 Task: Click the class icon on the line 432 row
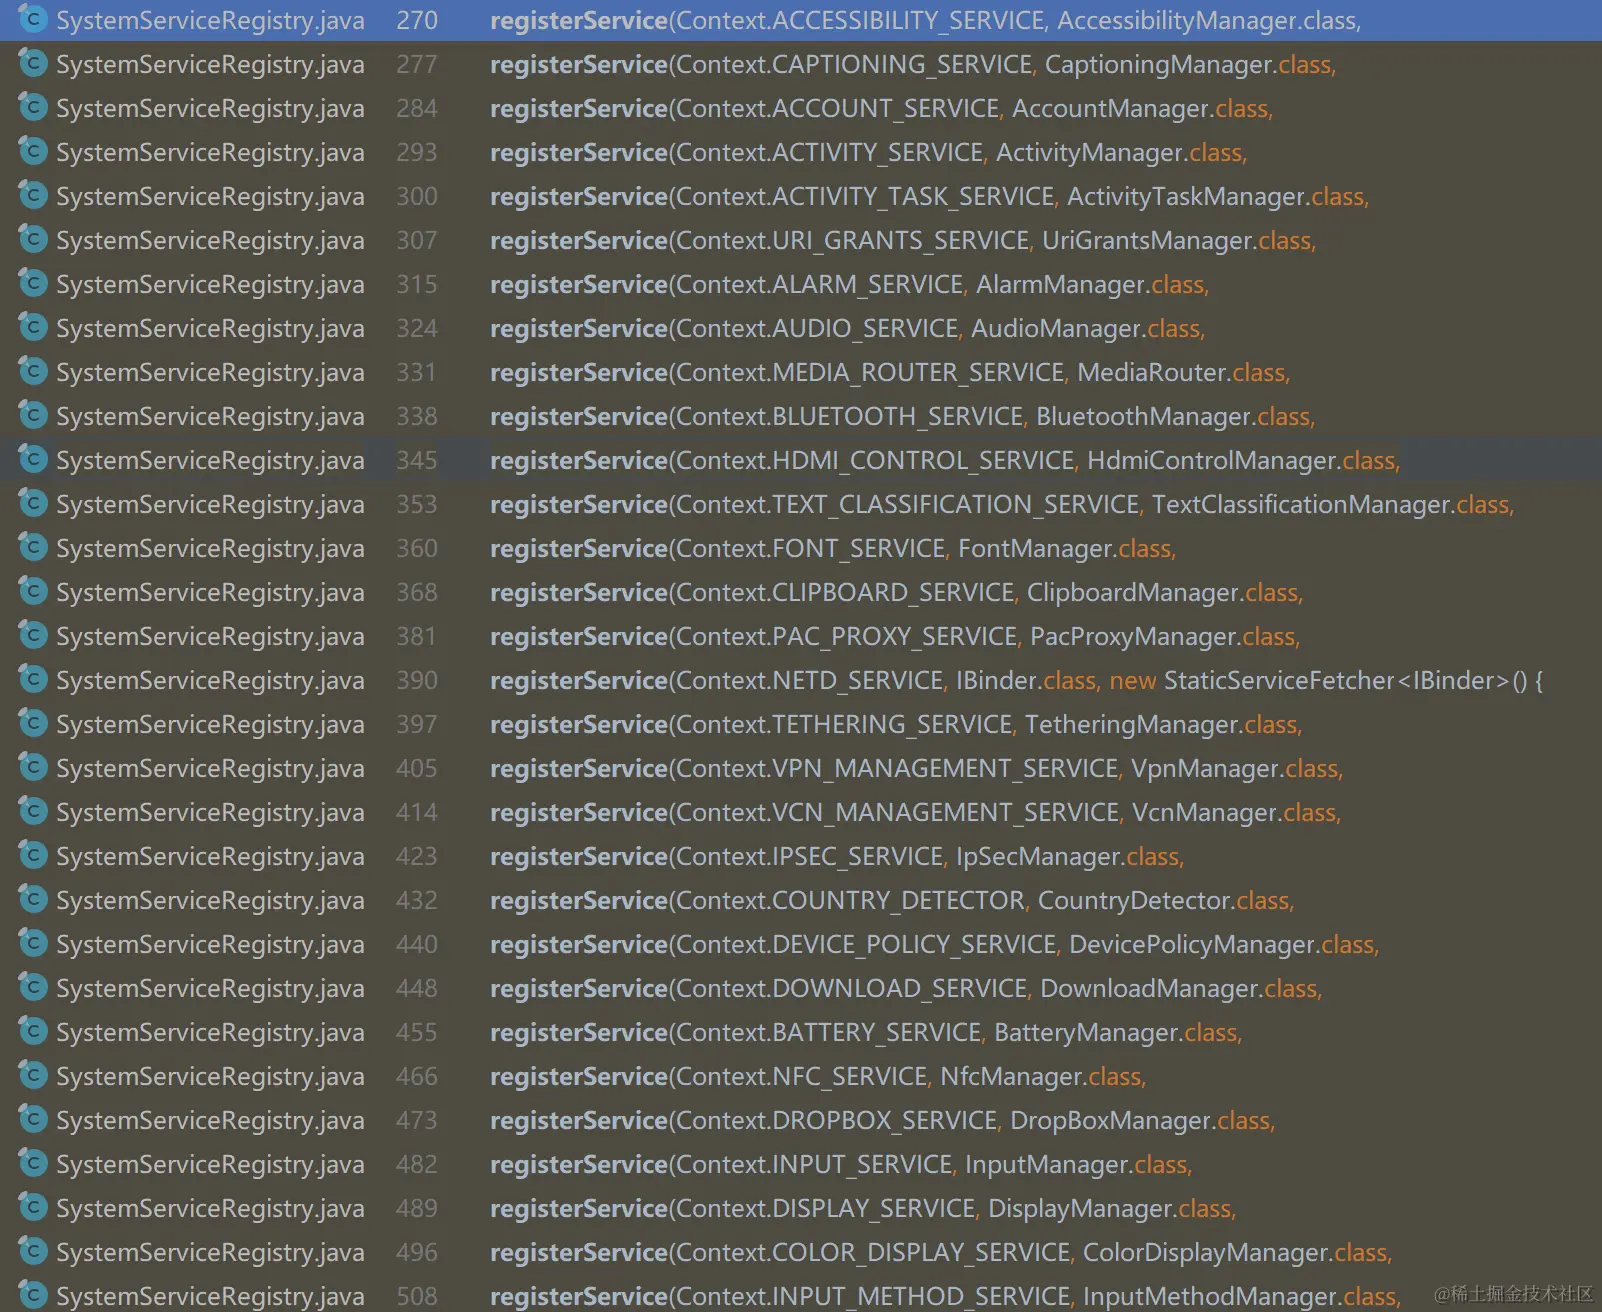click(x=33, y=900)
